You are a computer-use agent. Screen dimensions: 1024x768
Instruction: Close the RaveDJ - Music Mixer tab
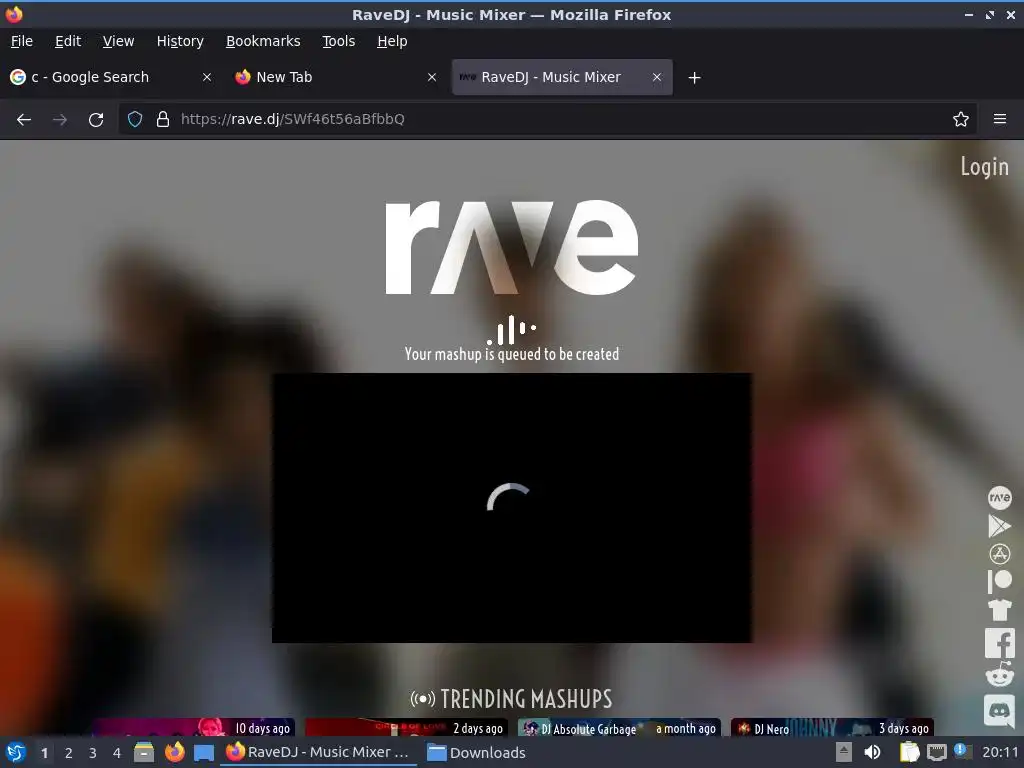pos(657,77)
